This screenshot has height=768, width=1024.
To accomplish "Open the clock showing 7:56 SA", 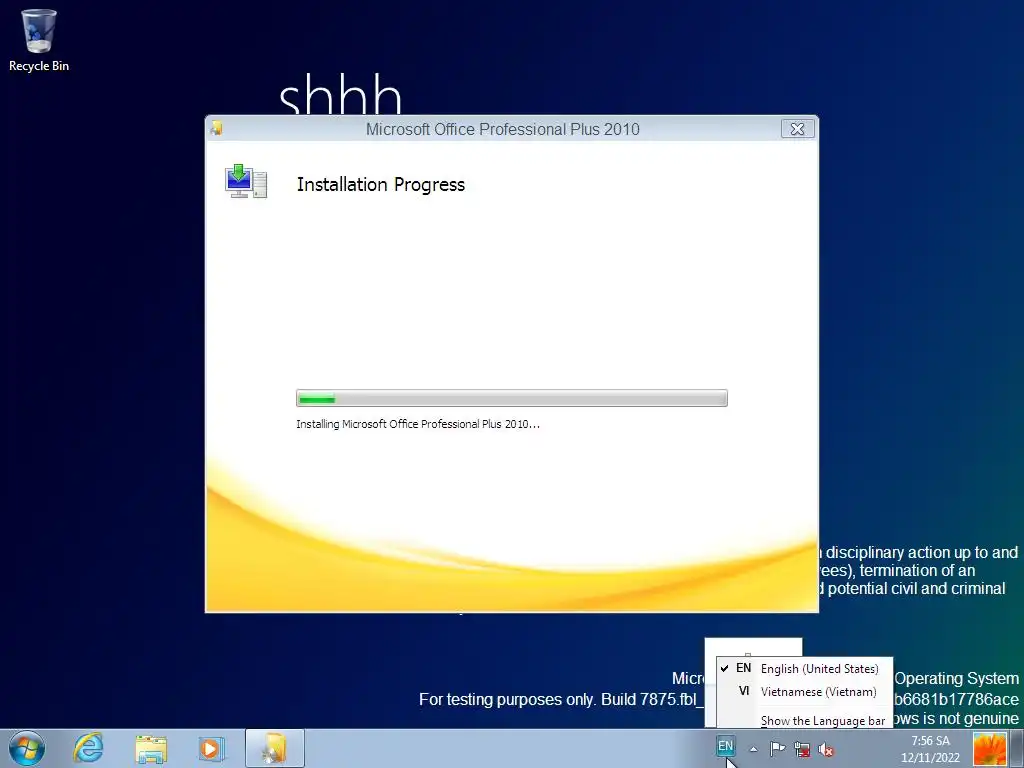I will pos(931,749).
